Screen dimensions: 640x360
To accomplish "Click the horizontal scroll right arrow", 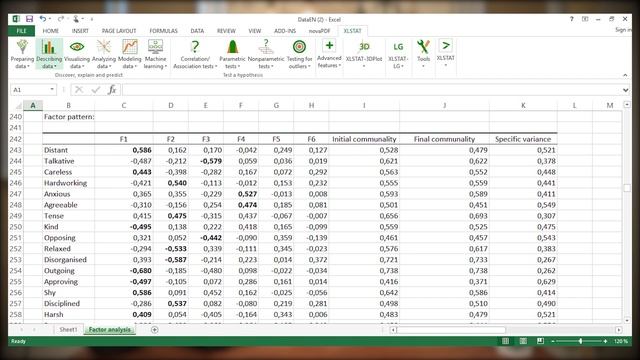I will tap(619, 330).
